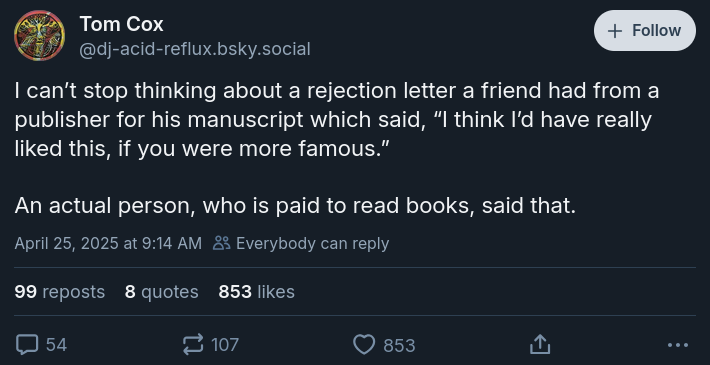Click the April 25, 2025 timestamp
The width and height of the screenshot is (710, 365).
pyautogui.click(x=108, y=243)
